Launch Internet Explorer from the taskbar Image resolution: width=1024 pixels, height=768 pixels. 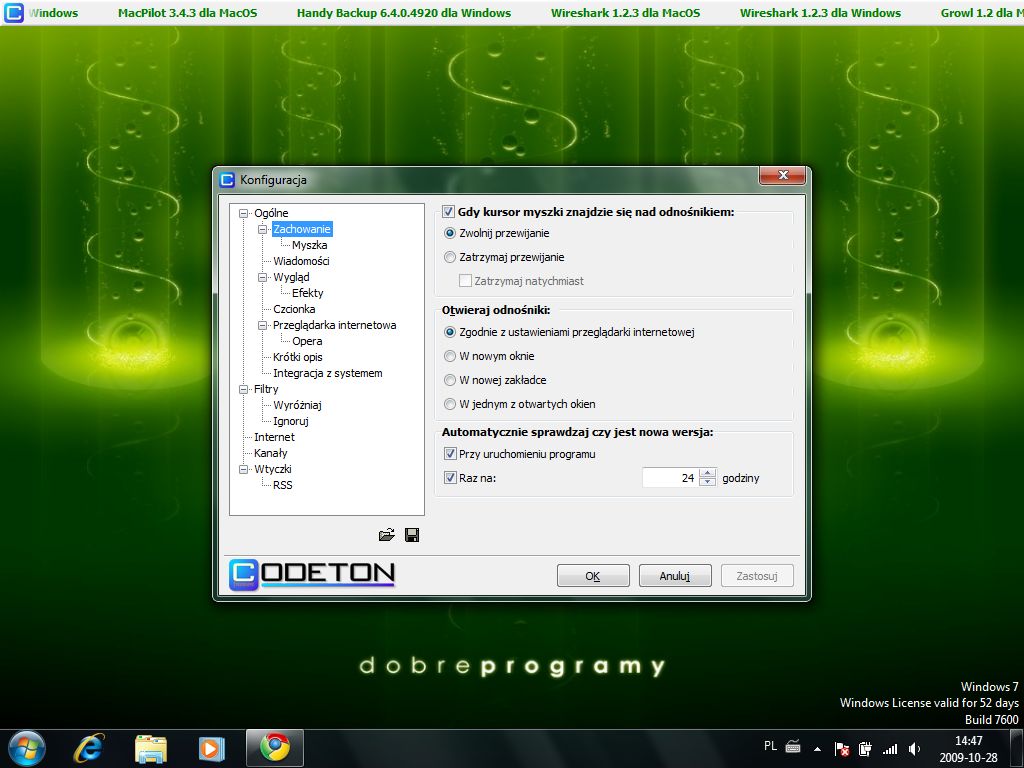89,748
